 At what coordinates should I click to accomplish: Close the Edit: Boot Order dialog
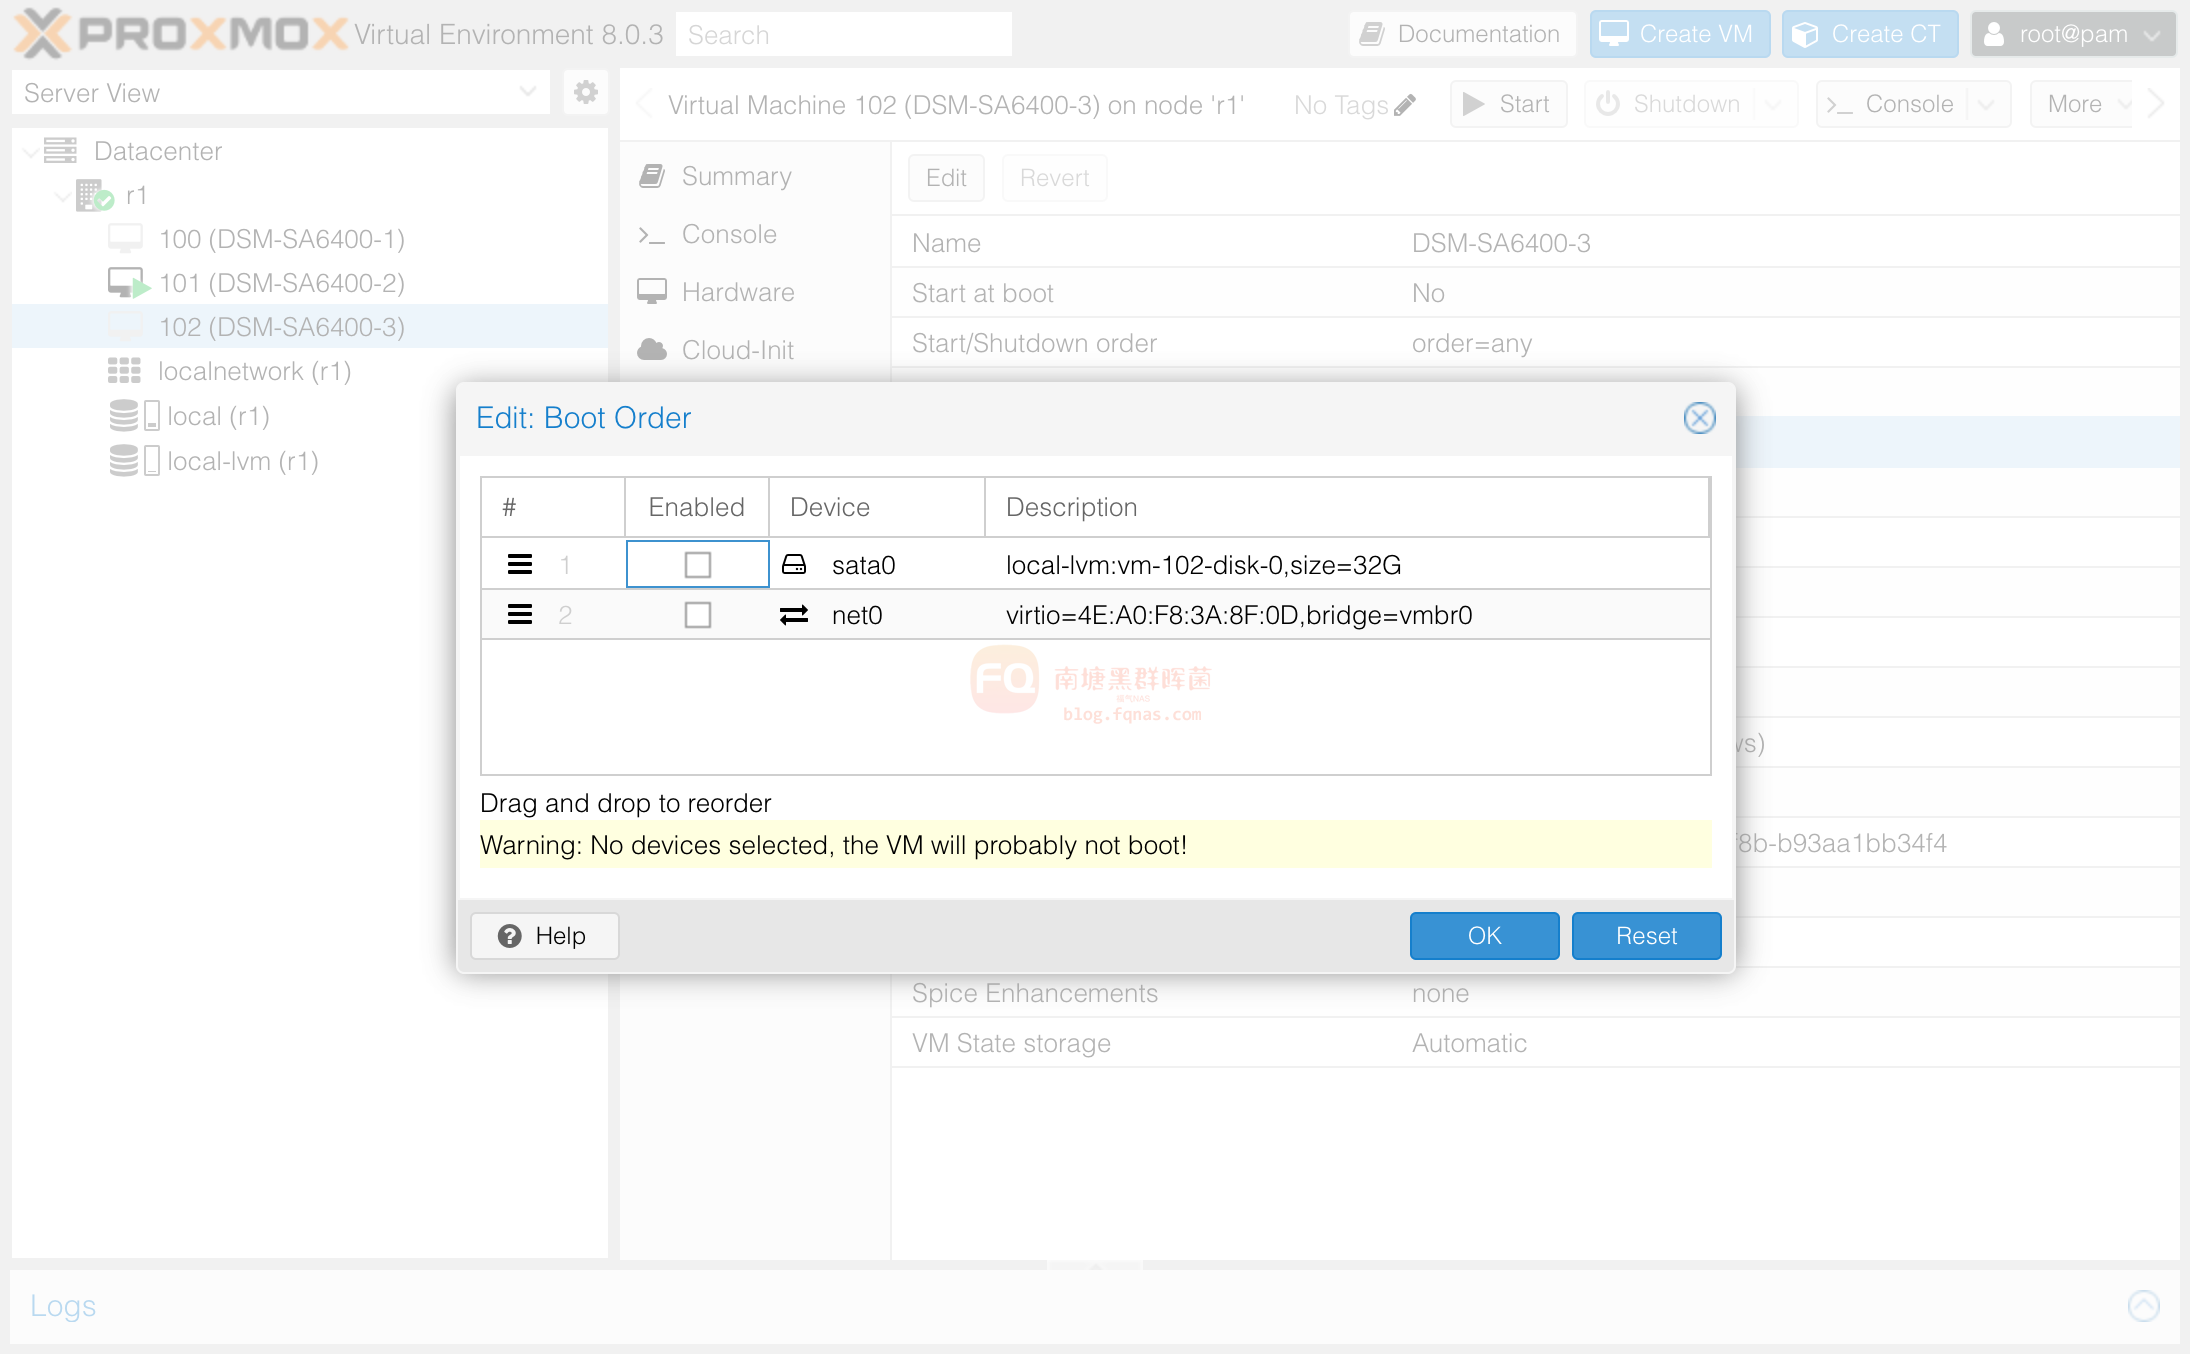click(x=1699, y=418)
